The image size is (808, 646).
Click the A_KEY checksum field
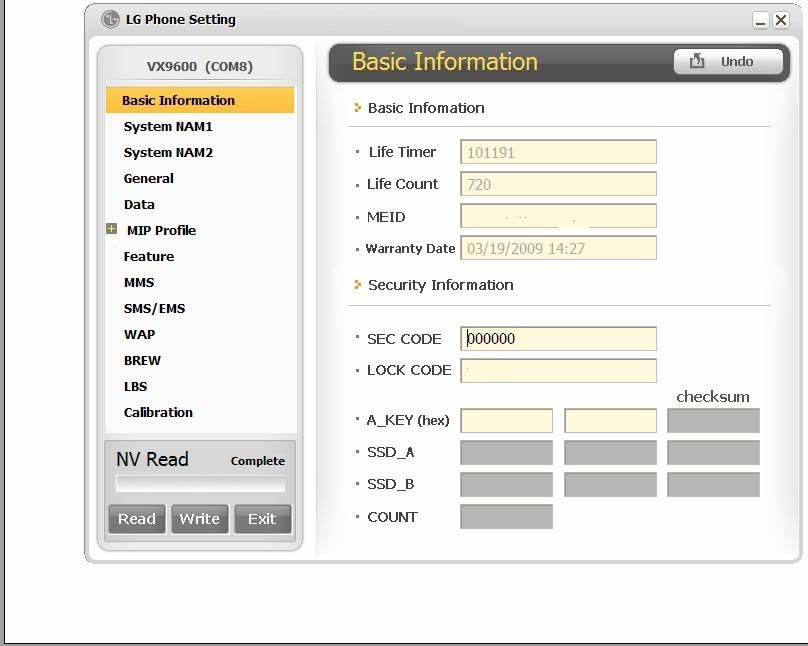click(713, 421)
